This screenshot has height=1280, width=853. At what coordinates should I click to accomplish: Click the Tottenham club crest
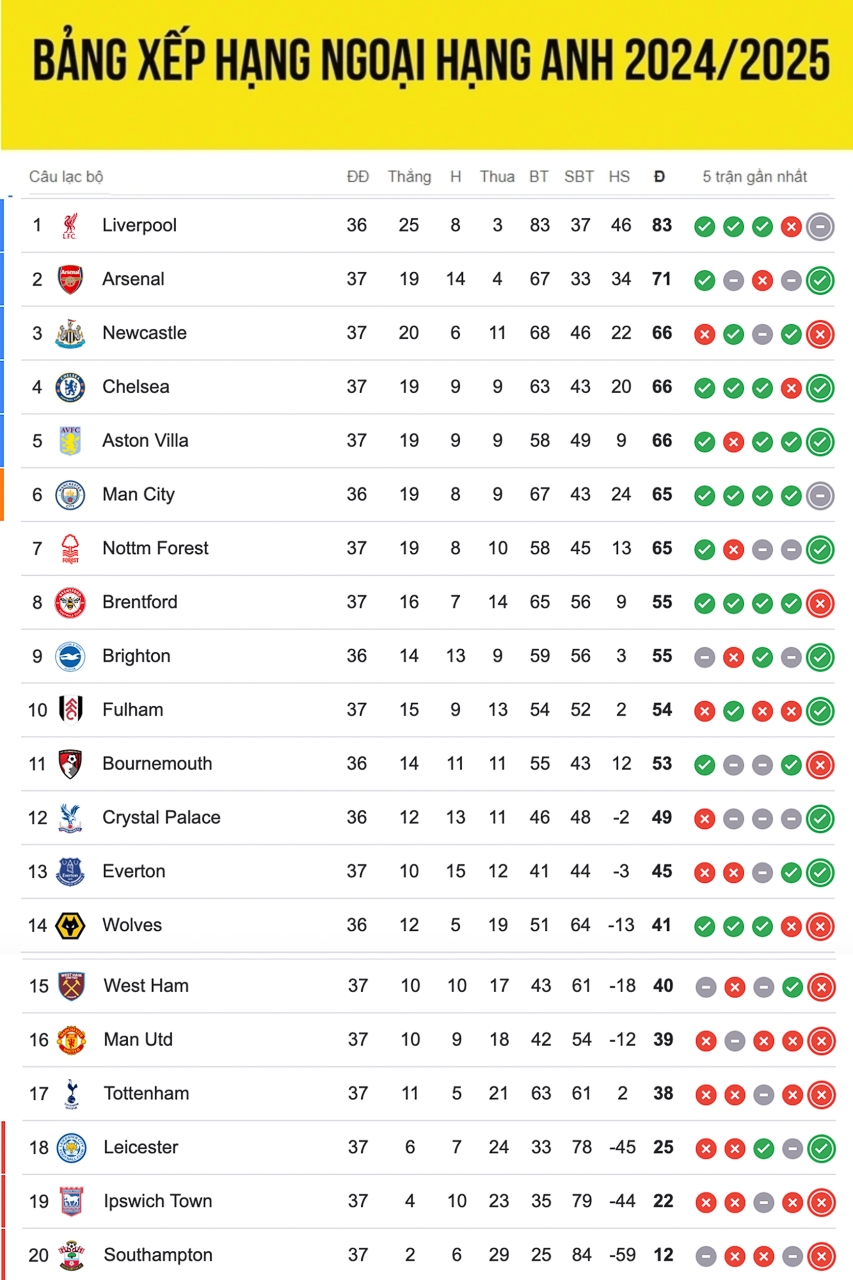[71, 1093]
